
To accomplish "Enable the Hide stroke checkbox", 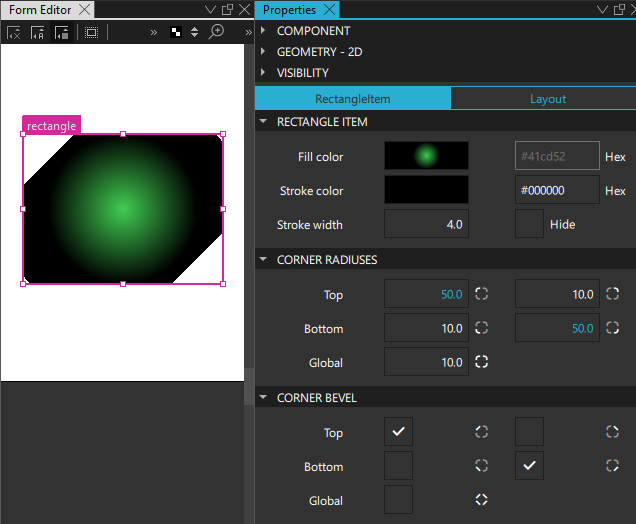I will (529, 224).
